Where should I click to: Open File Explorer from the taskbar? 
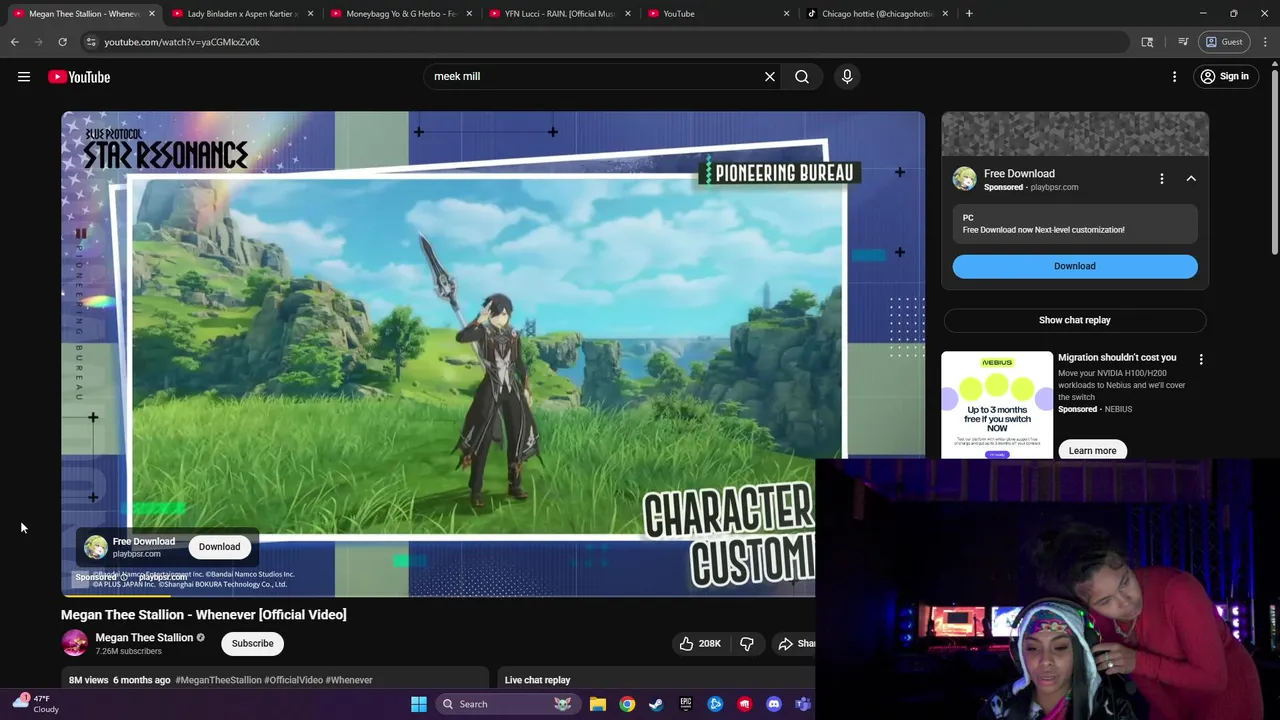coord(598,704)
